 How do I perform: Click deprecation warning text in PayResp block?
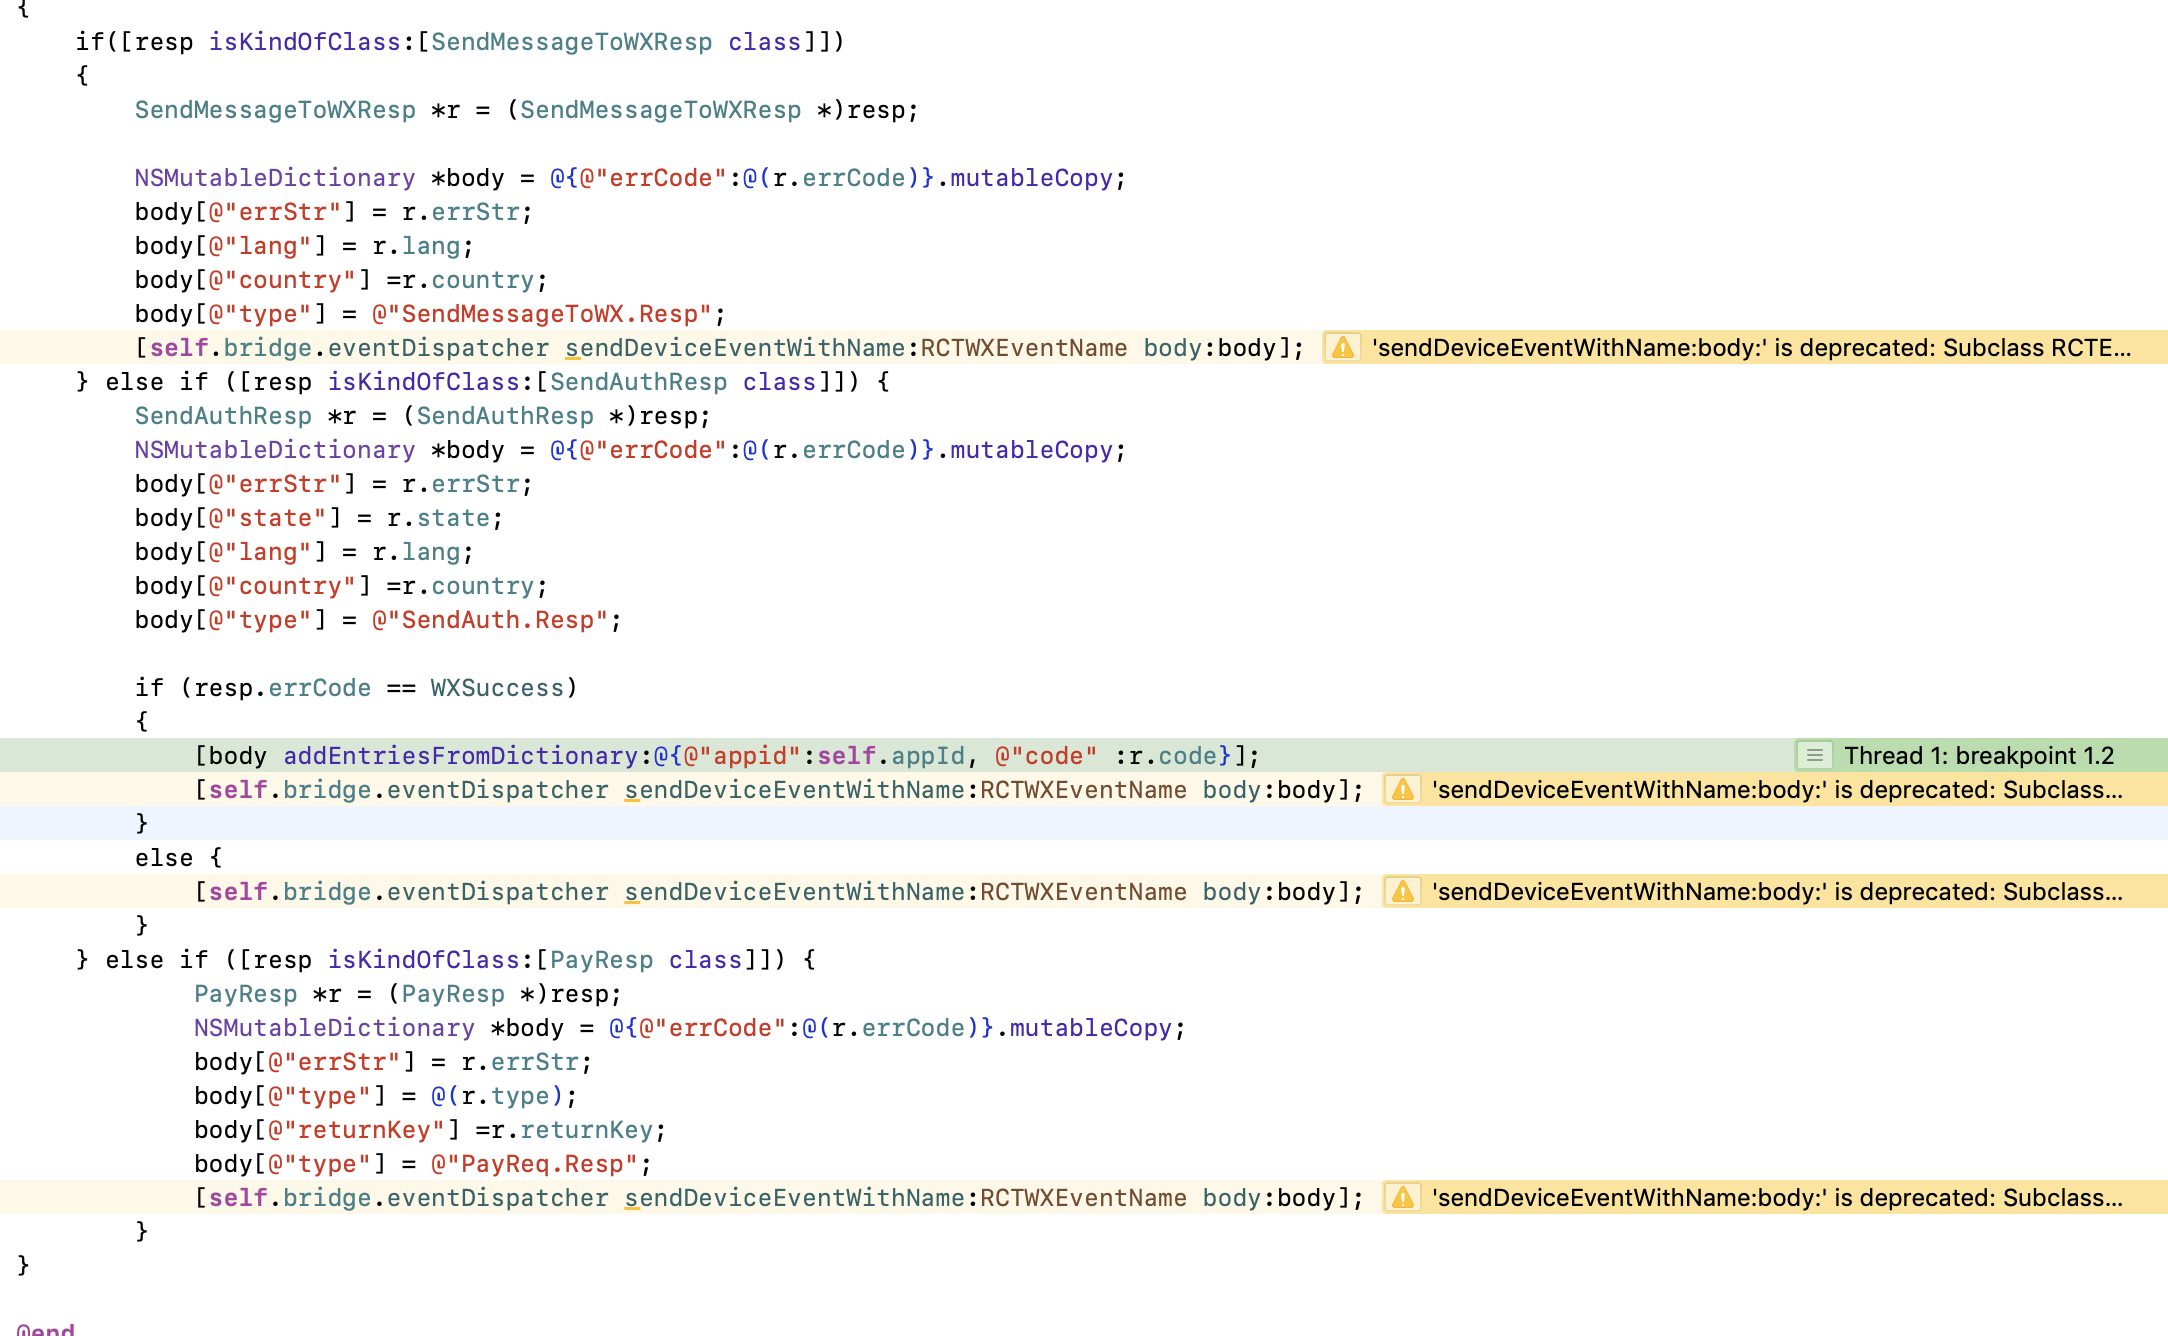tap(1776, 1198)
